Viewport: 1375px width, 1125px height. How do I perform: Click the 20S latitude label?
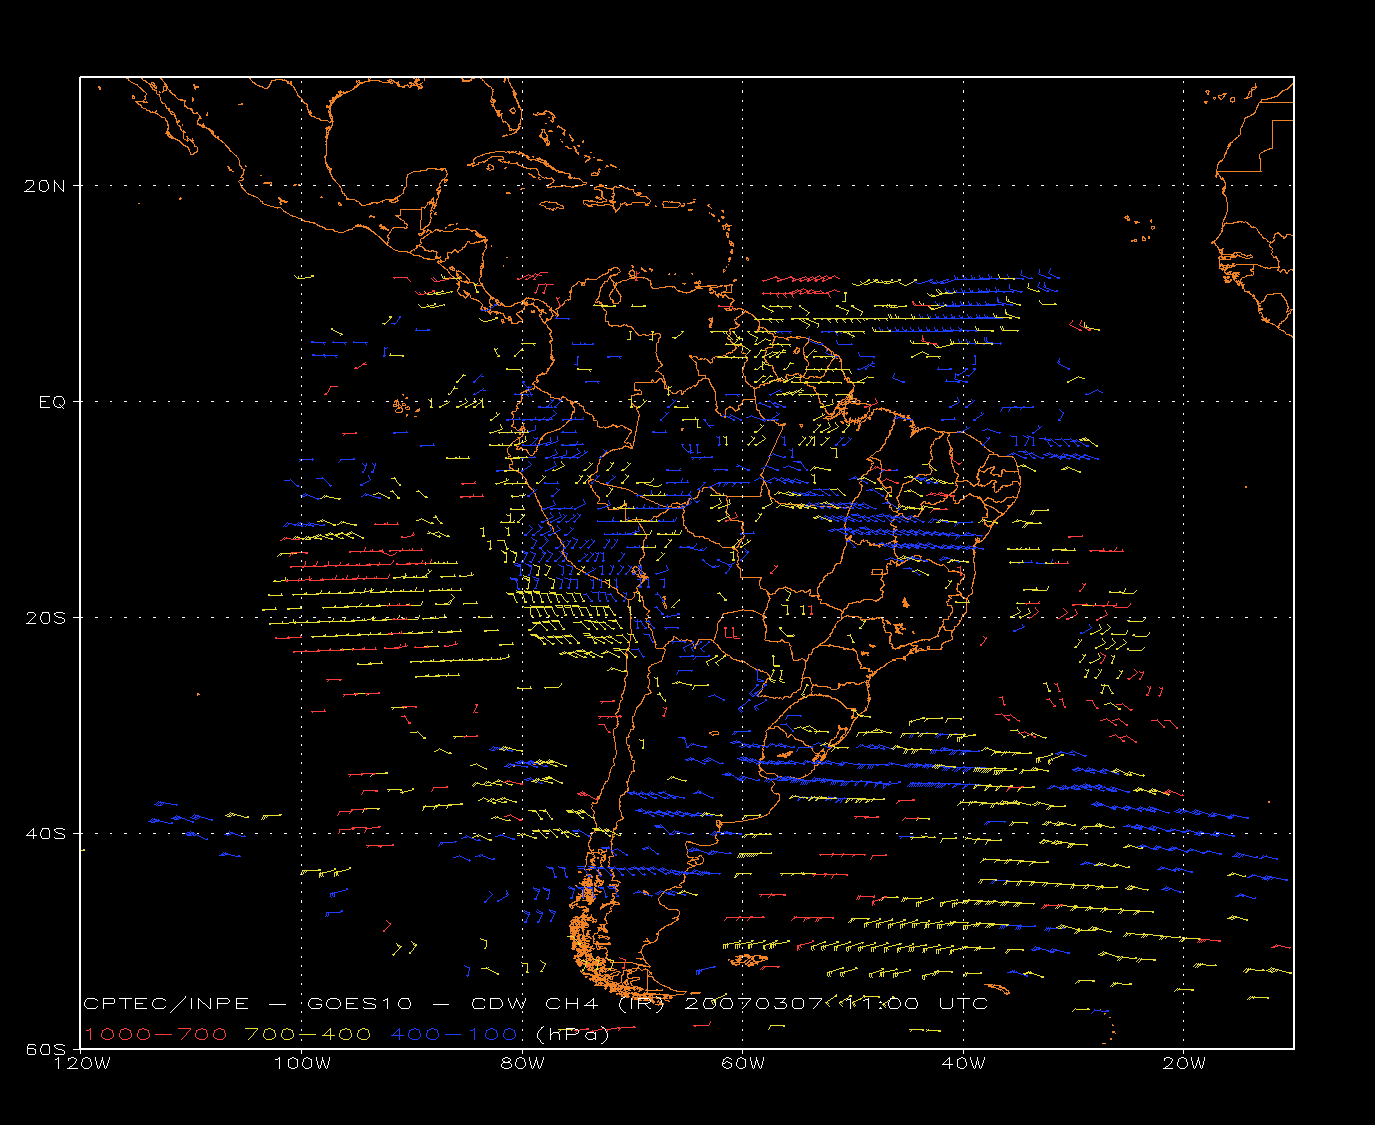[x=46, y=618]
